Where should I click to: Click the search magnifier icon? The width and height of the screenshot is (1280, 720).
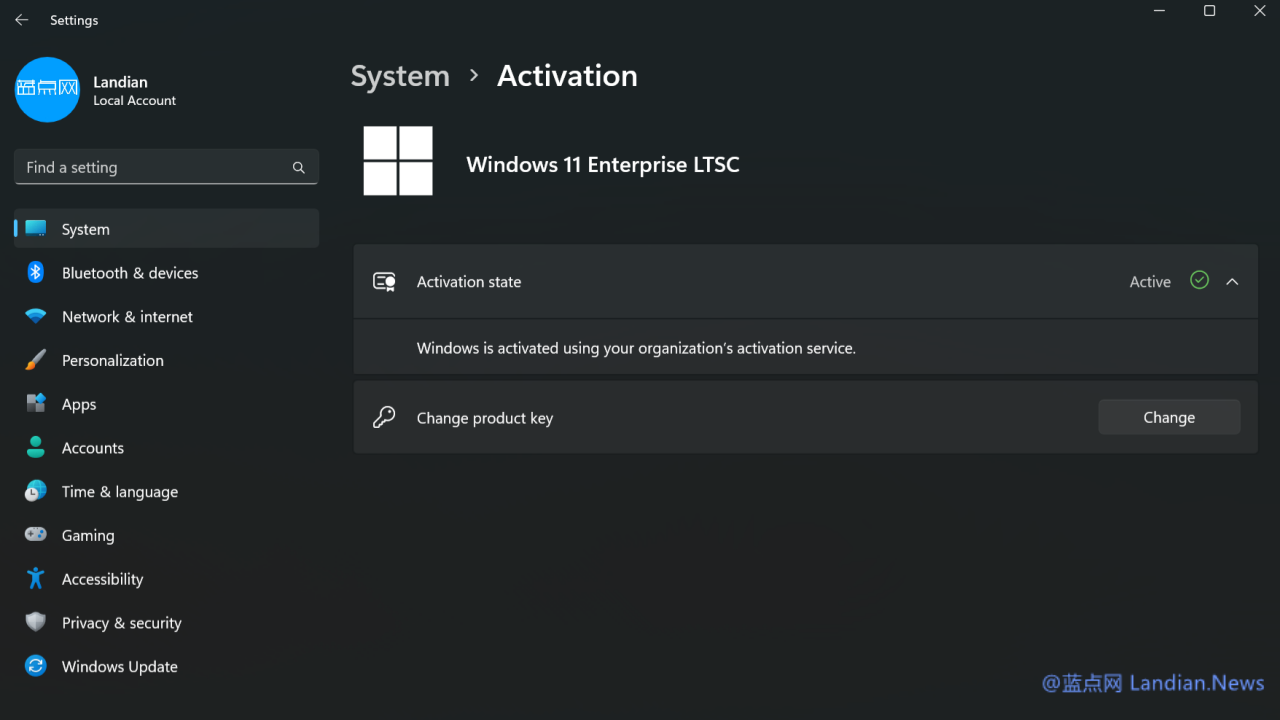(298, 168)
